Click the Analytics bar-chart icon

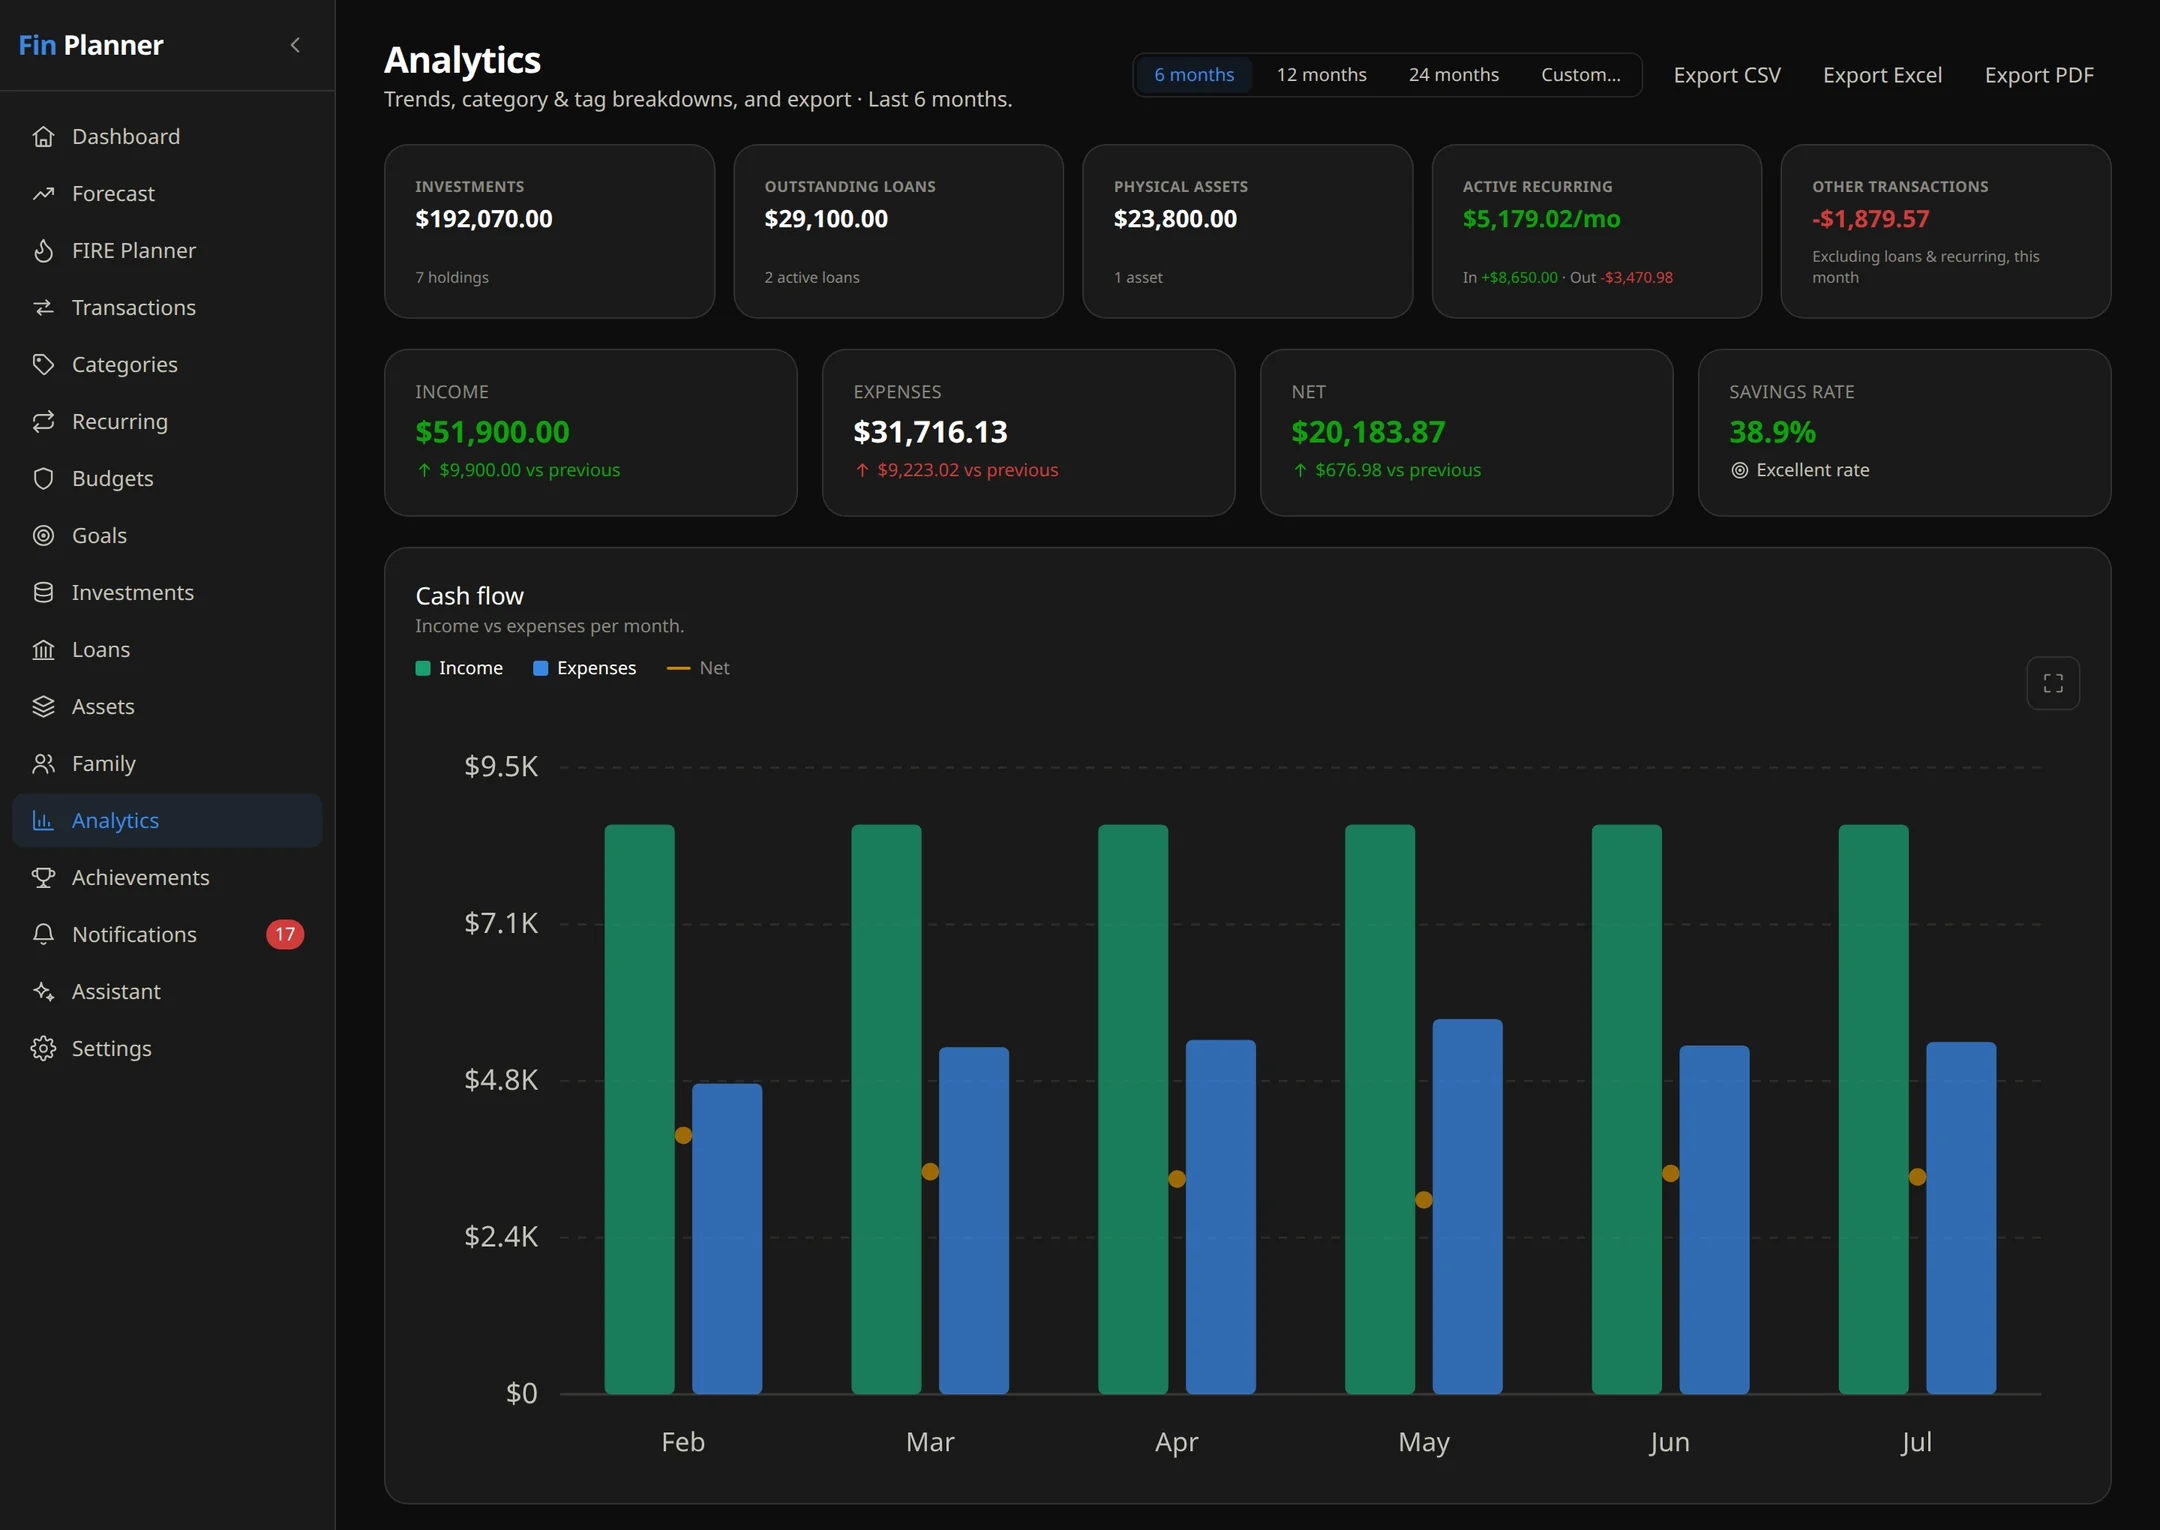pyautogui.click(x=43, y=820)
